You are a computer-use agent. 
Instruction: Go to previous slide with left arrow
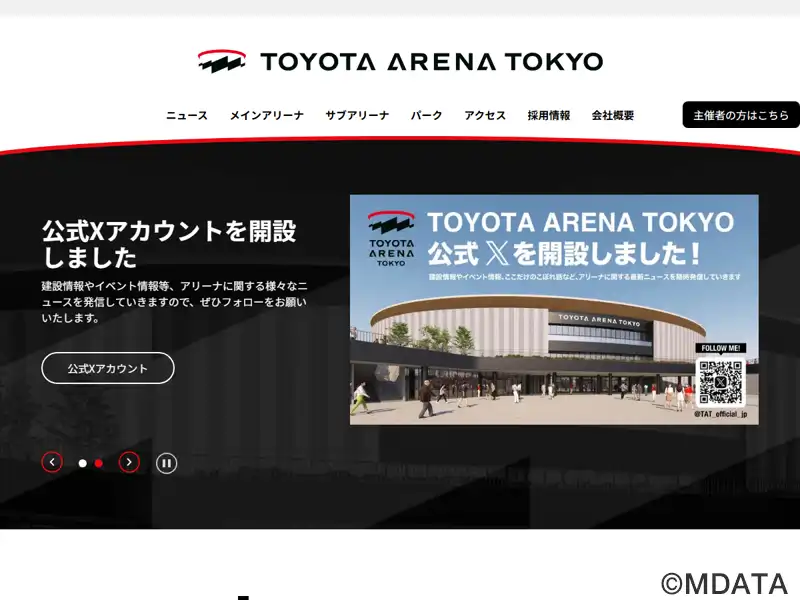[x=52, y=462]
